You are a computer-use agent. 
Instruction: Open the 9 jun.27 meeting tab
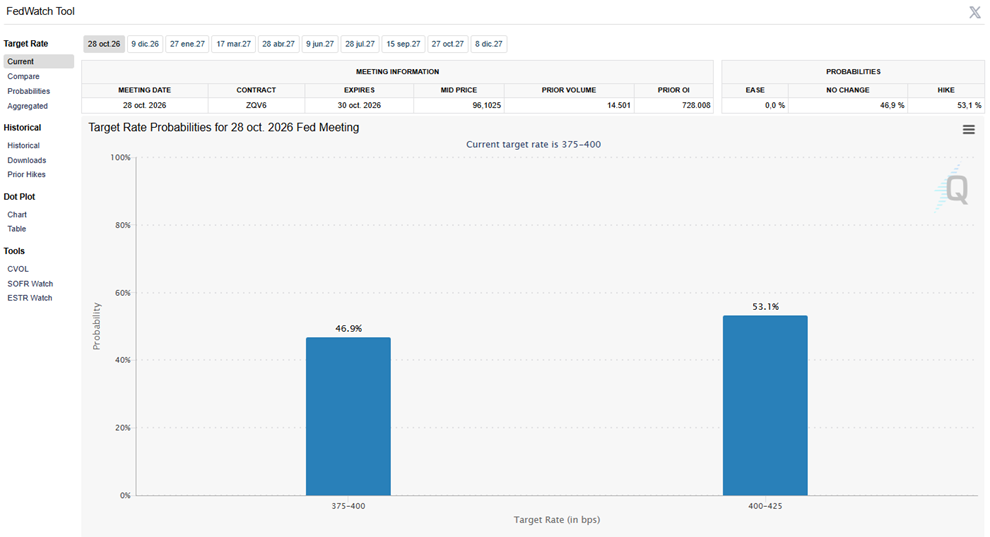coord(320,44)
